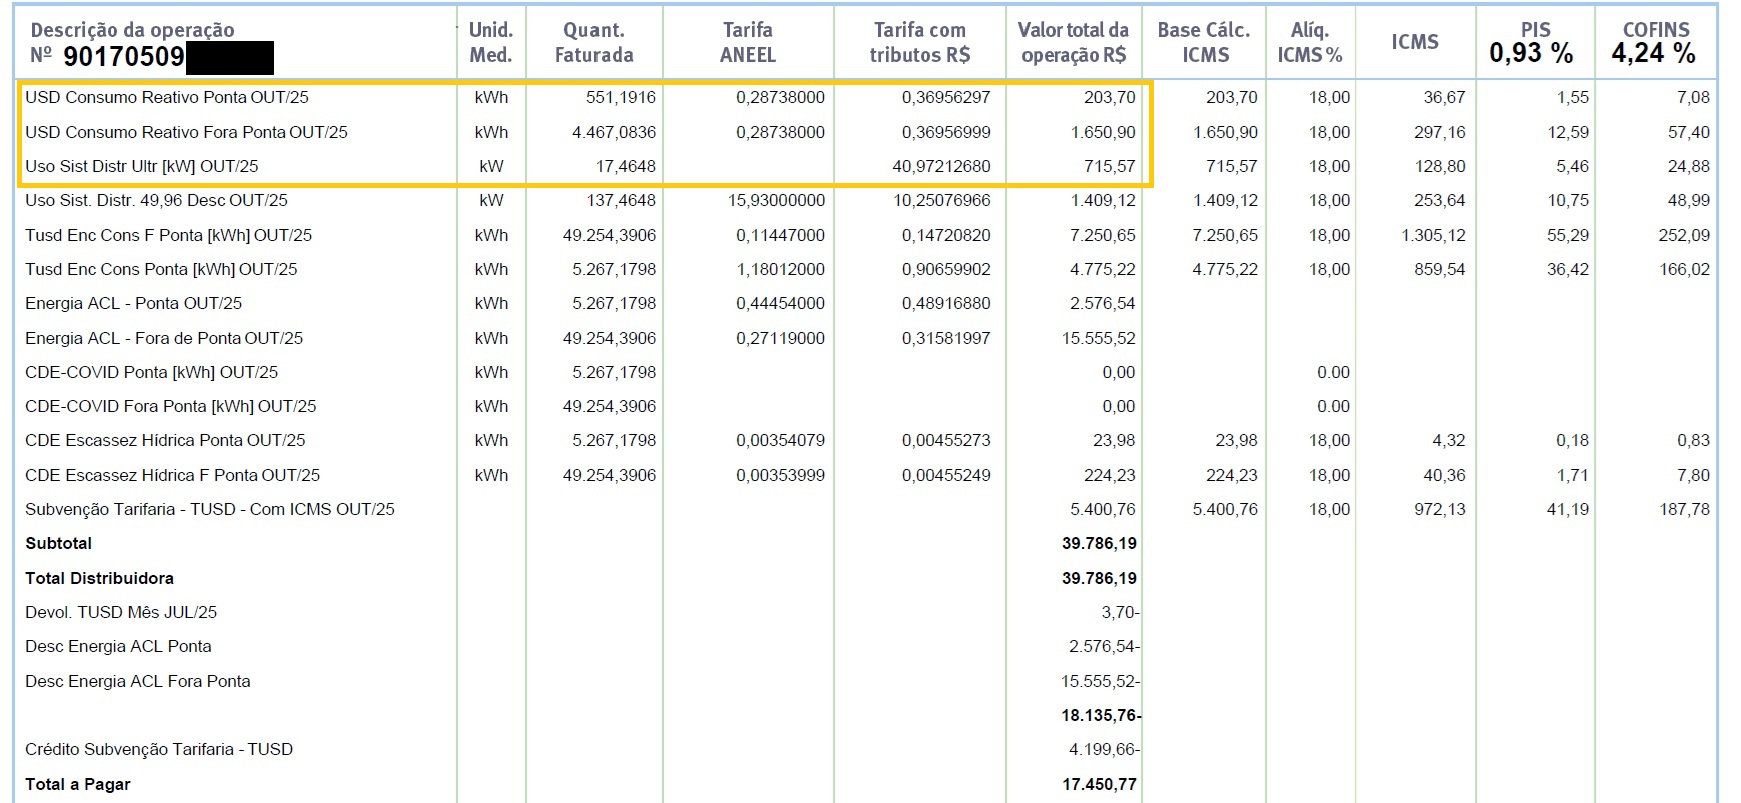
Task: Click the "Alíq. ICMS %" column header
Action: pos(1310,42)
